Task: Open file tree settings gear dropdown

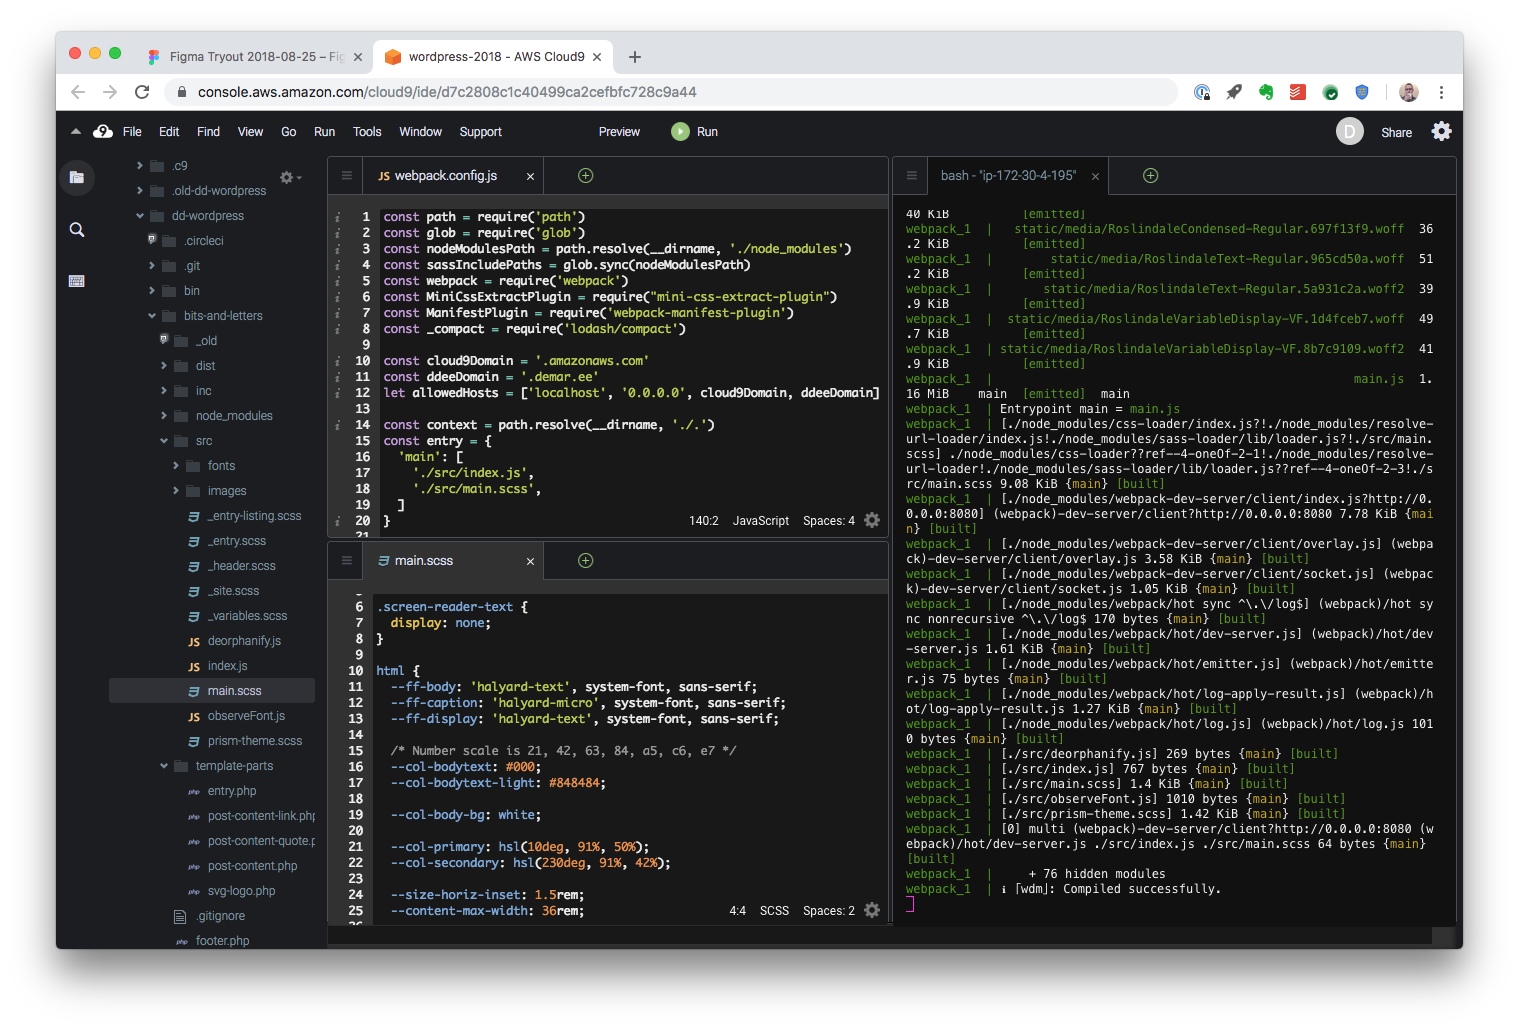Action: click(x=290, y=177)
